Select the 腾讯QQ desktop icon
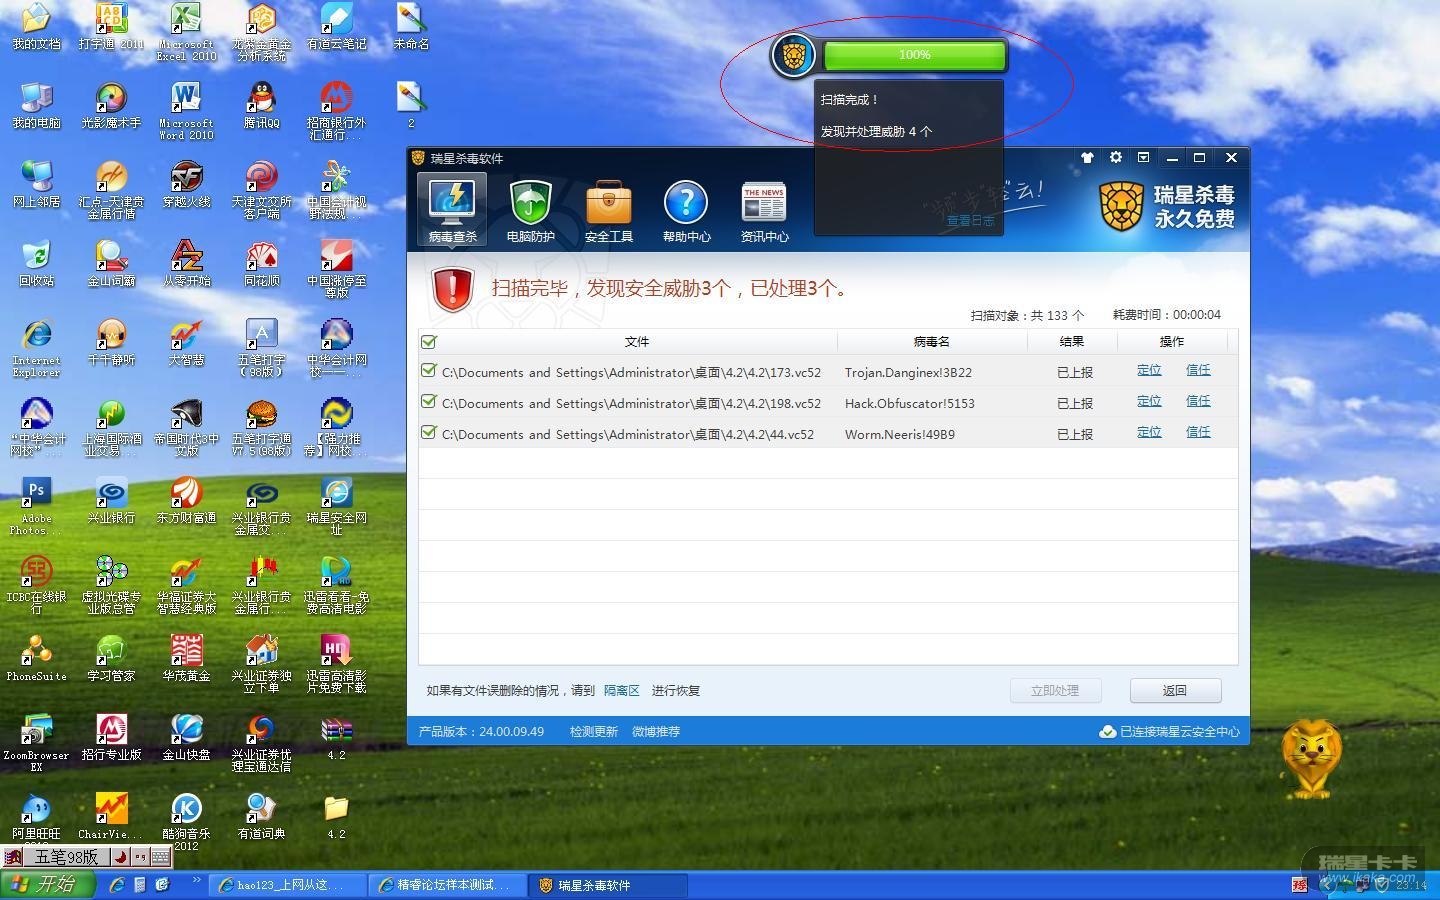The height and width of the screenshot is (900, 1440). (261, 105)
